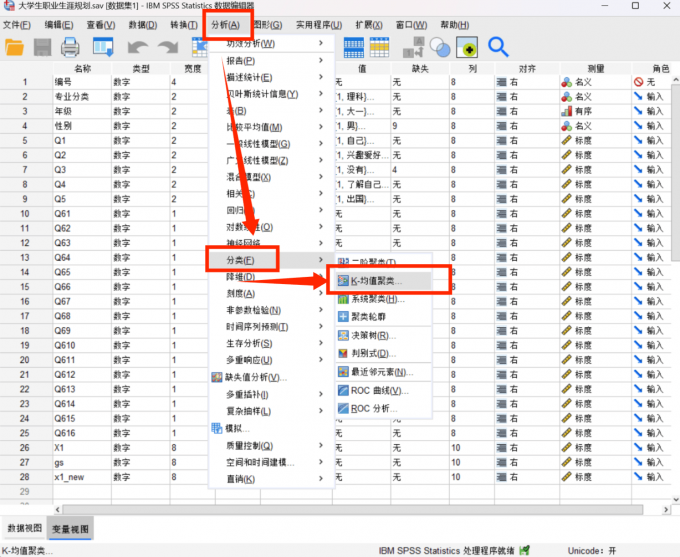Click the icon beside 缺失值分析(V)
Viewport: 680px width, 557px height.
pos(217,377)
